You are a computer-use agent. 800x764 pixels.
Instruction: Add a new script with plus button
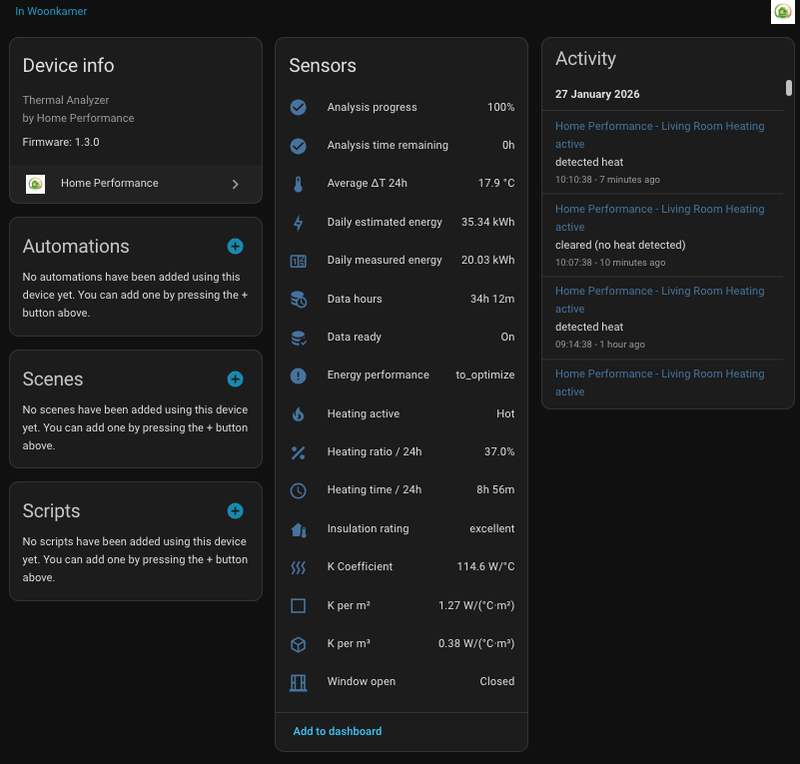pos(235,511)
